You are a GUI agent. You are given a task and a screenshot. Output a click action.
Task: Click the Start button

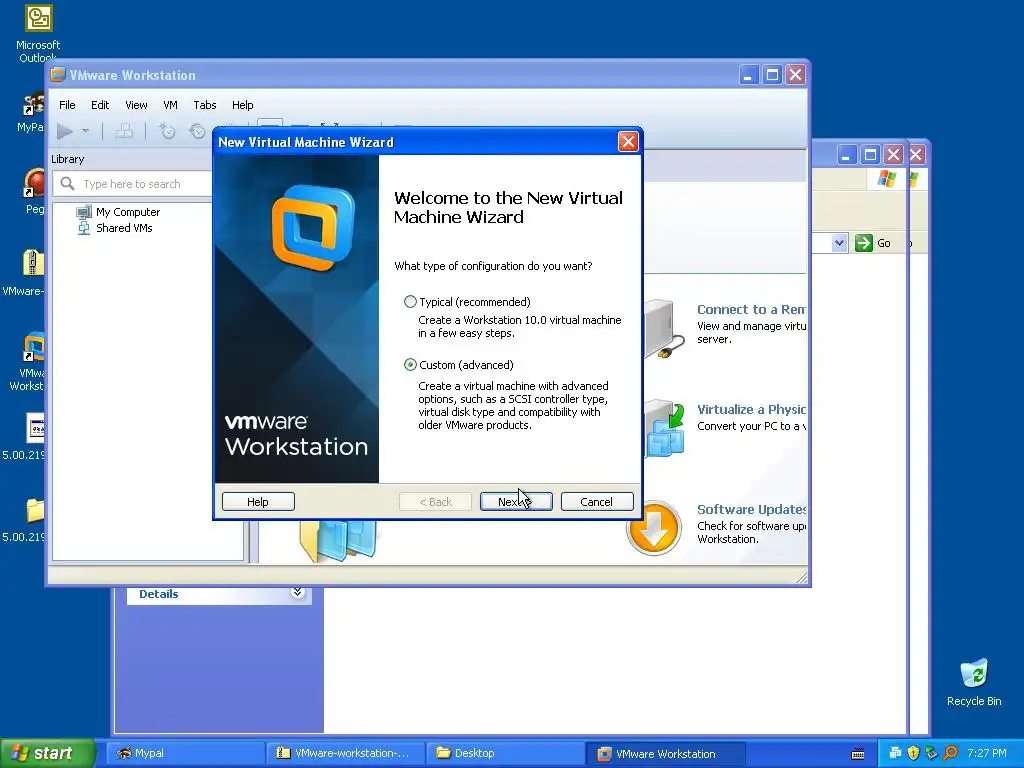coord(46,754)
